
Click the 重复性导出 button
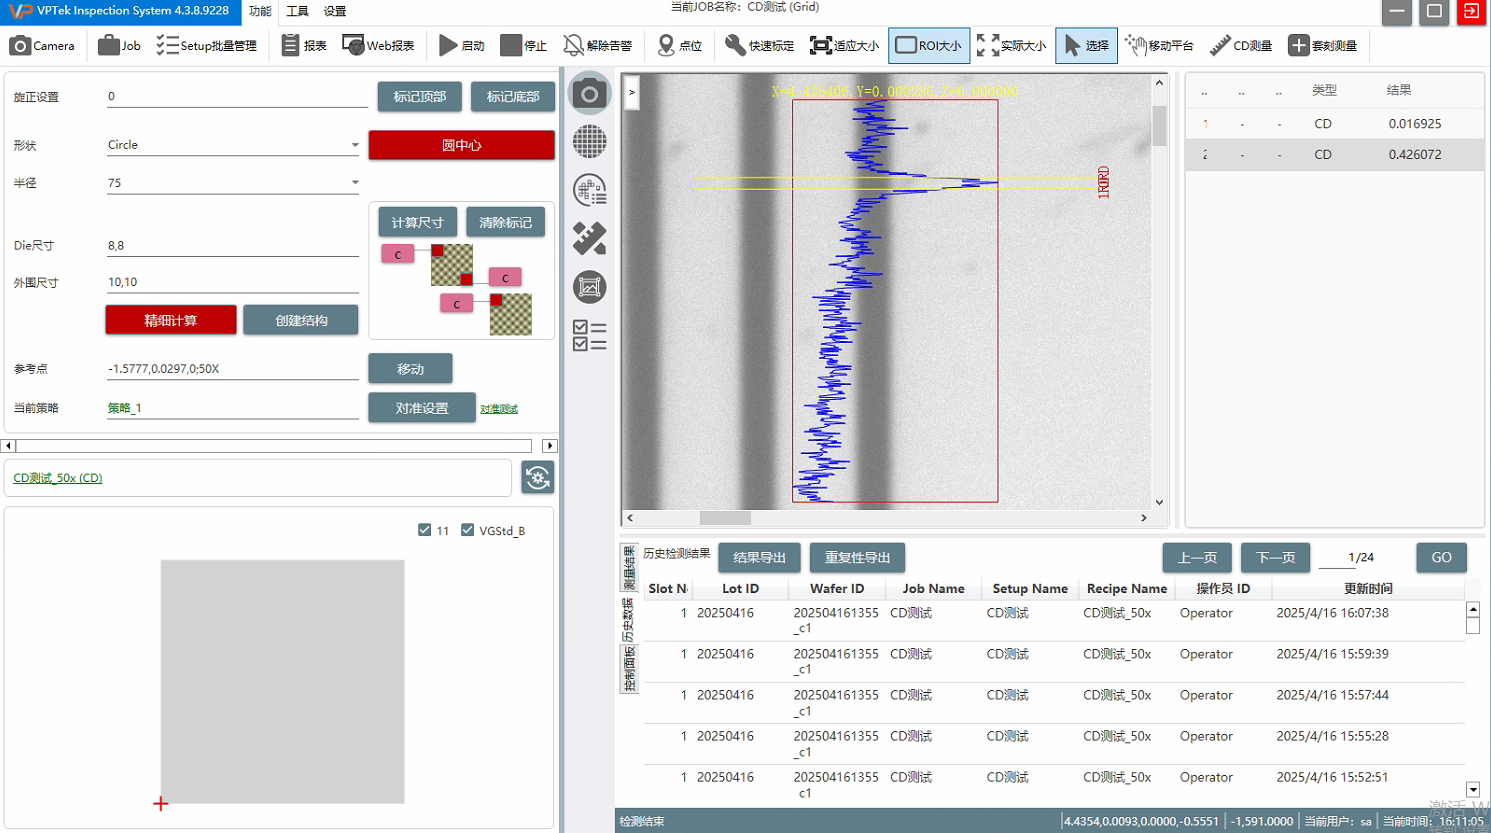(857, 558)
